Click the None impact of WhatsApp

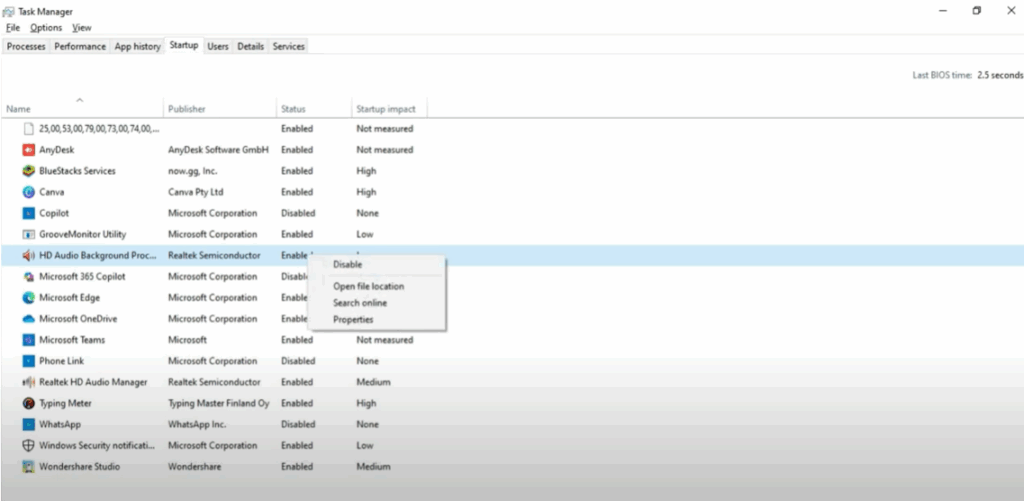pos(368,425)
